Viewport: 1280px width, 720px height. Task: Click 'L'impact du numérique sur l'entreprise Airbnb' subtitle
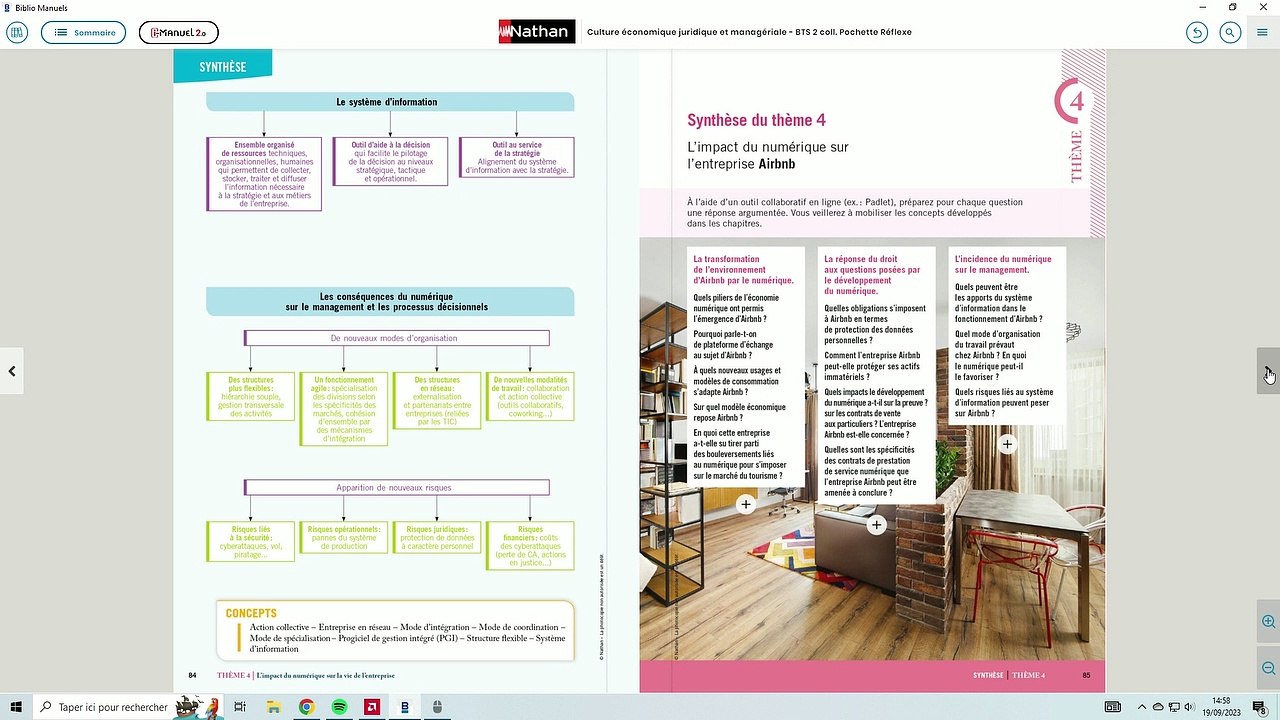pos(768,155)
